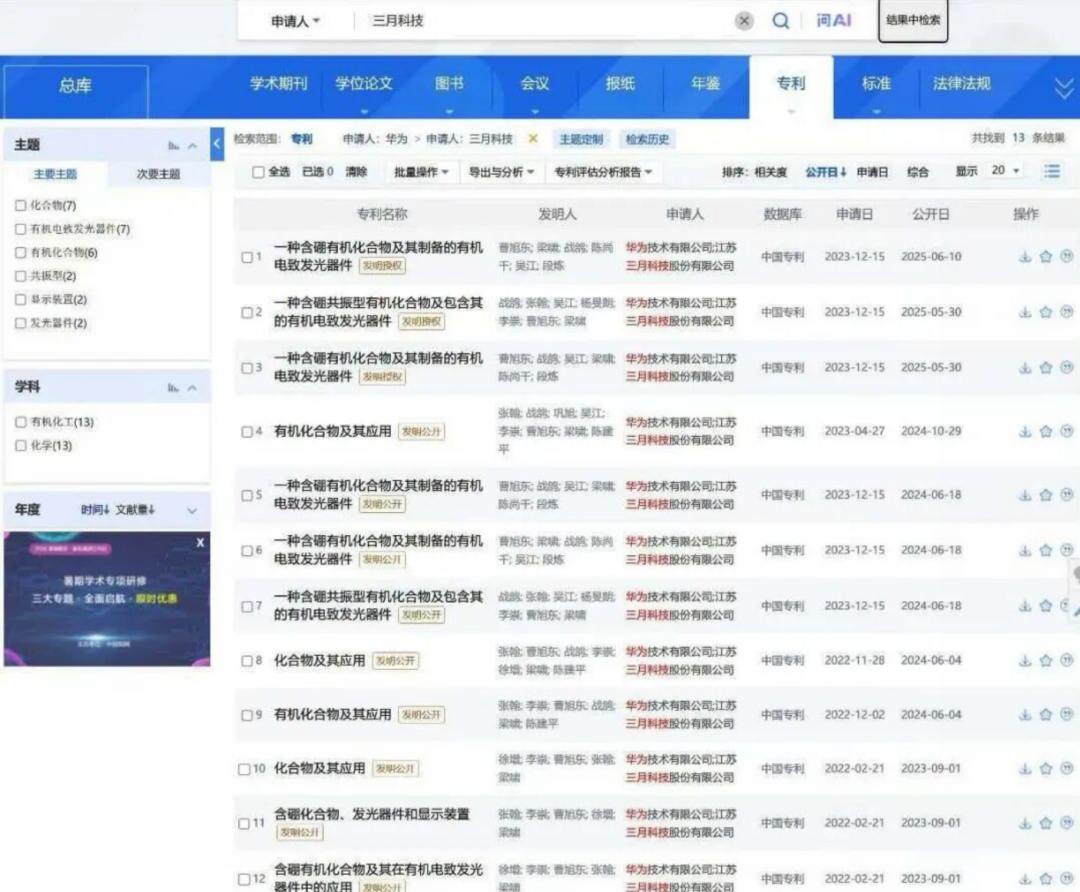Image resolution: width=1080 pixels, height=892 pixels.
Task: Download patent in row 1
Action: (x=1025, y=257)
